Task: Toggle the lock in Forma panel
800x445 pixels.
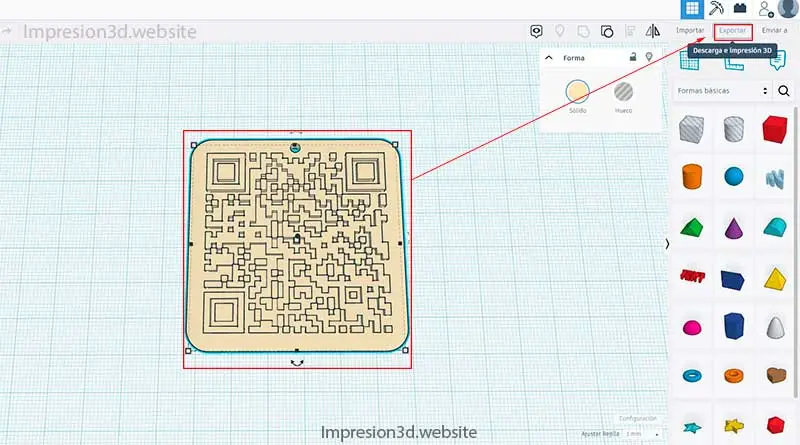Action: click(x=633, y=57)
